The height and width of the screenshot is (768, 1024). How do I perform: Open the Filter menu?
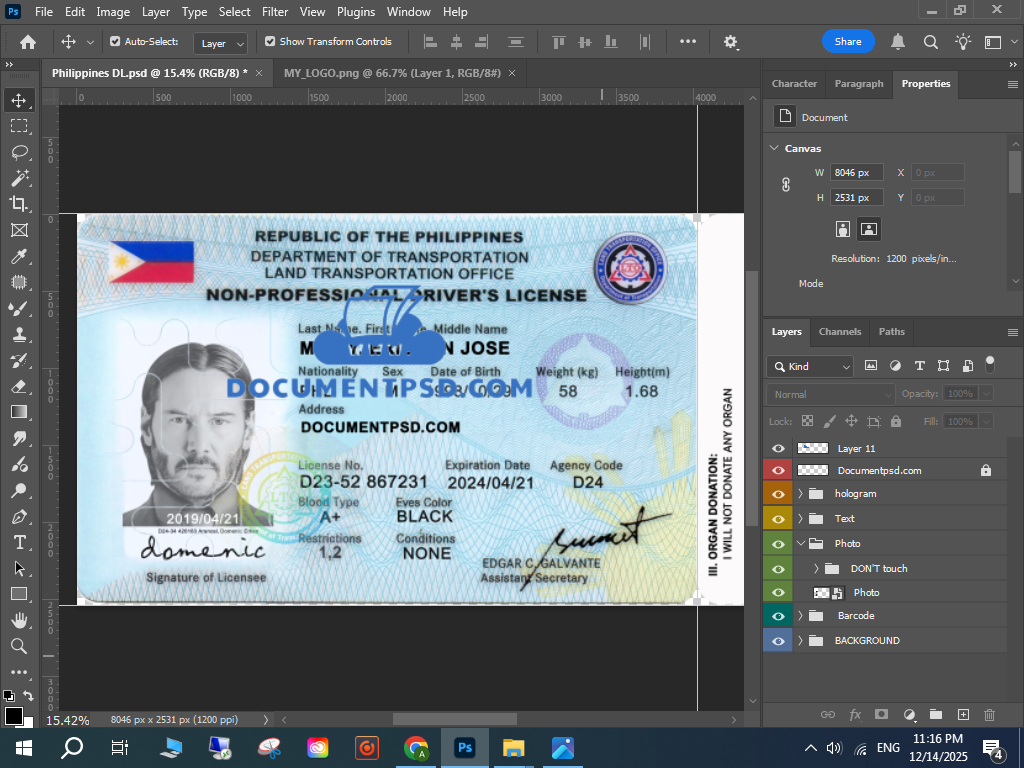click(x=275, y=12)
